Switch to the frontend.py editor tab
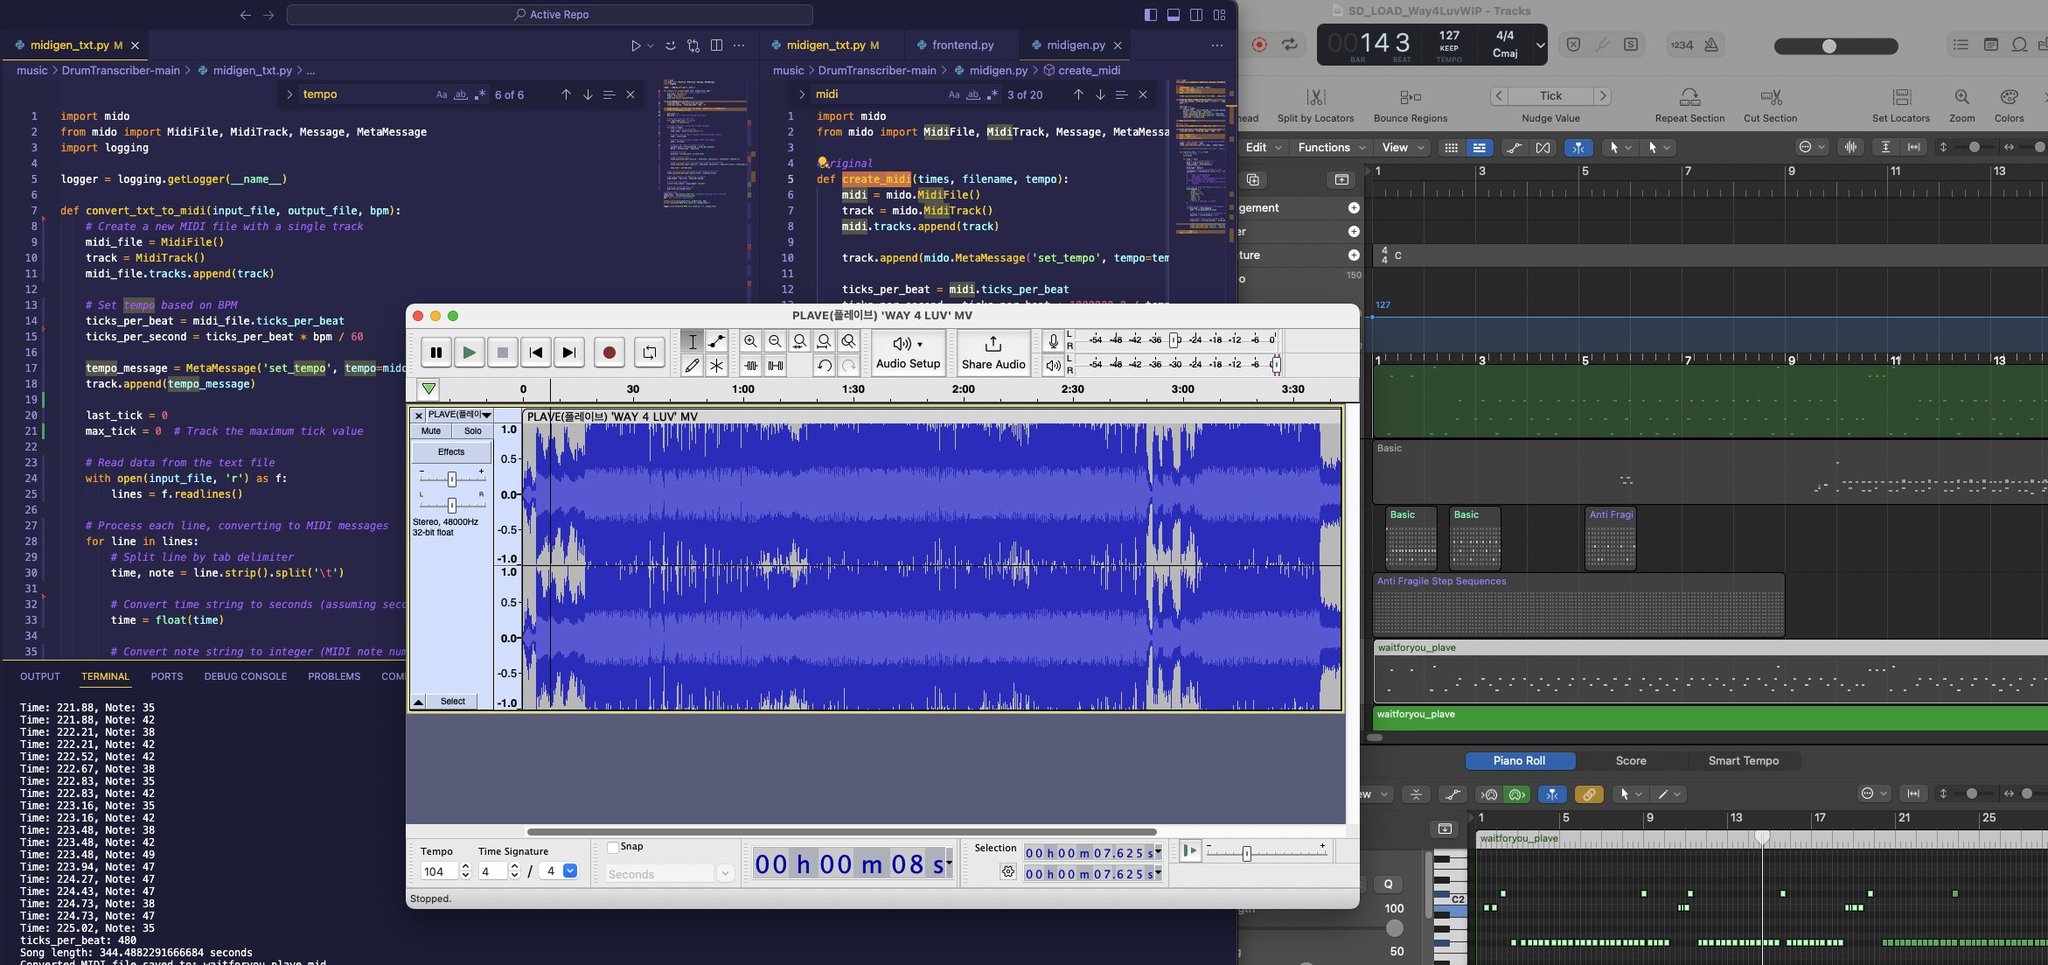Viewport: 2048px width, 965px height. pyautogui.click(x=962, y=45)
